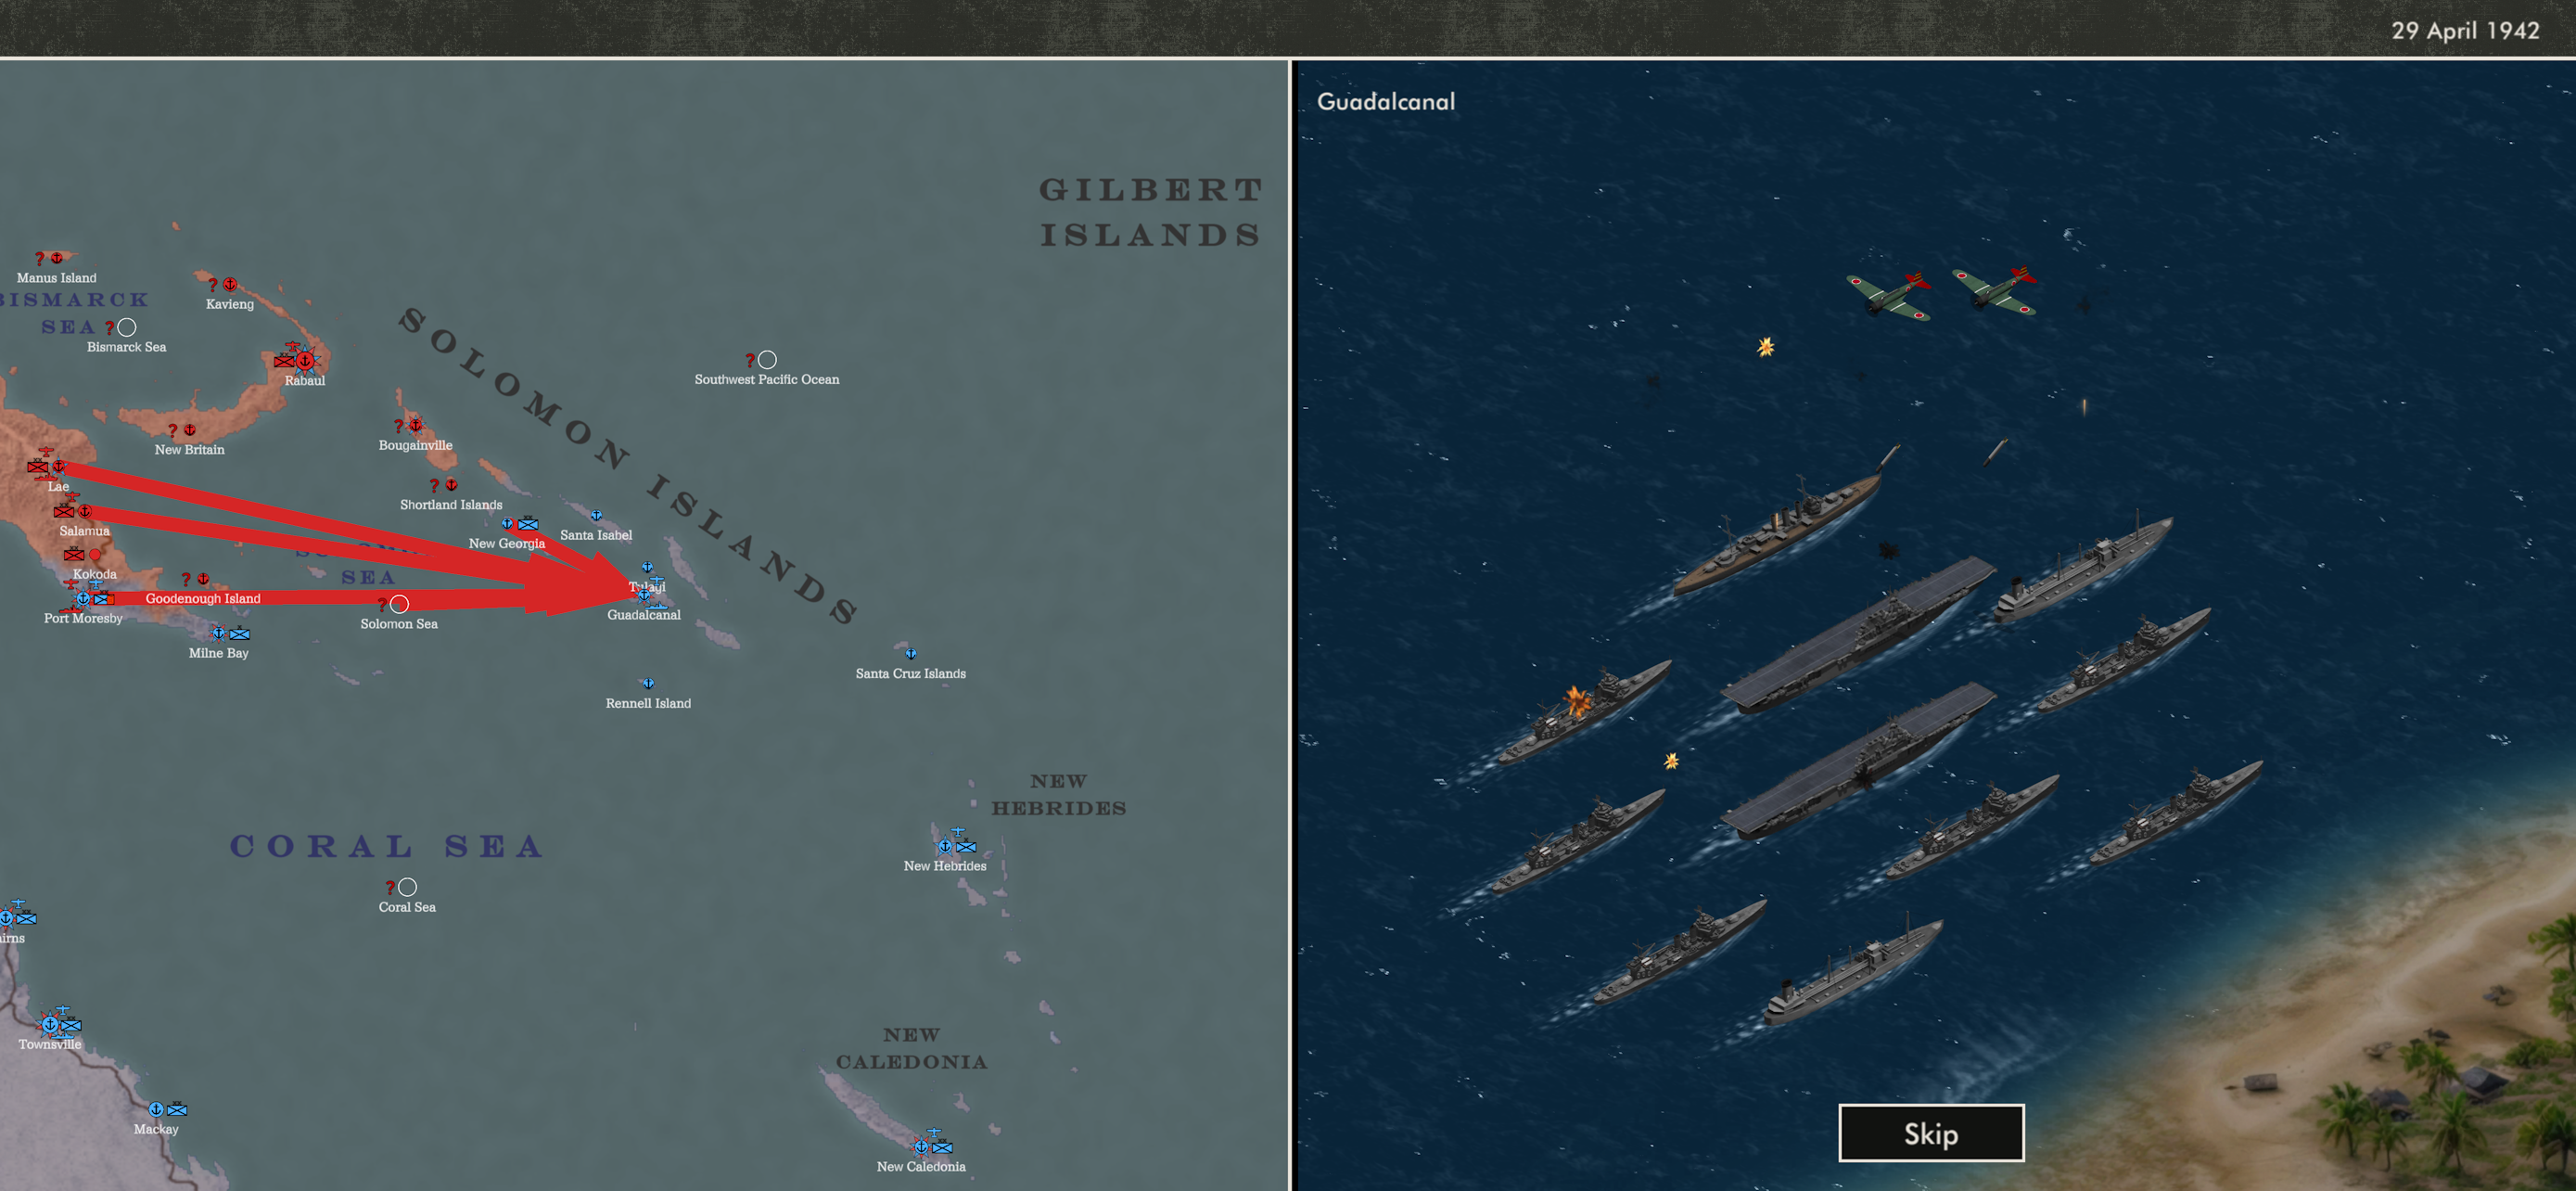The image size is (2576, 1191).
Task: Select the Santa Cruz Islands label
Action: point(911,673)
